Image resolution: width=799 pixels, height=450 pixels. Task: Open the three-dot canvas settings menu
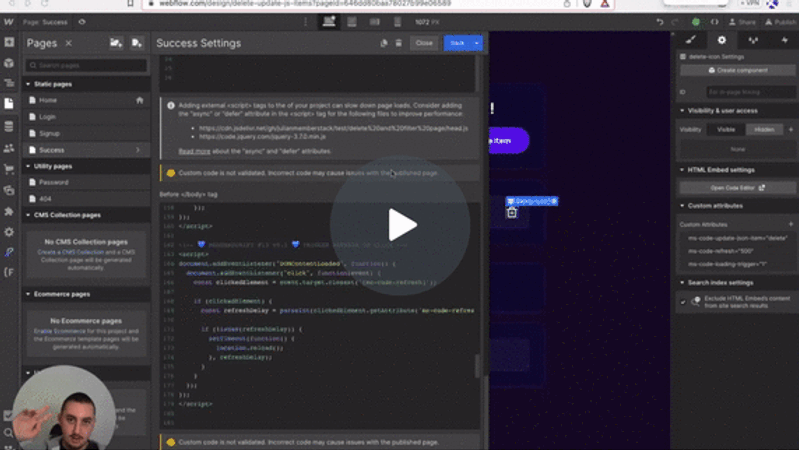pyautogui.click(x=305, y=22)
